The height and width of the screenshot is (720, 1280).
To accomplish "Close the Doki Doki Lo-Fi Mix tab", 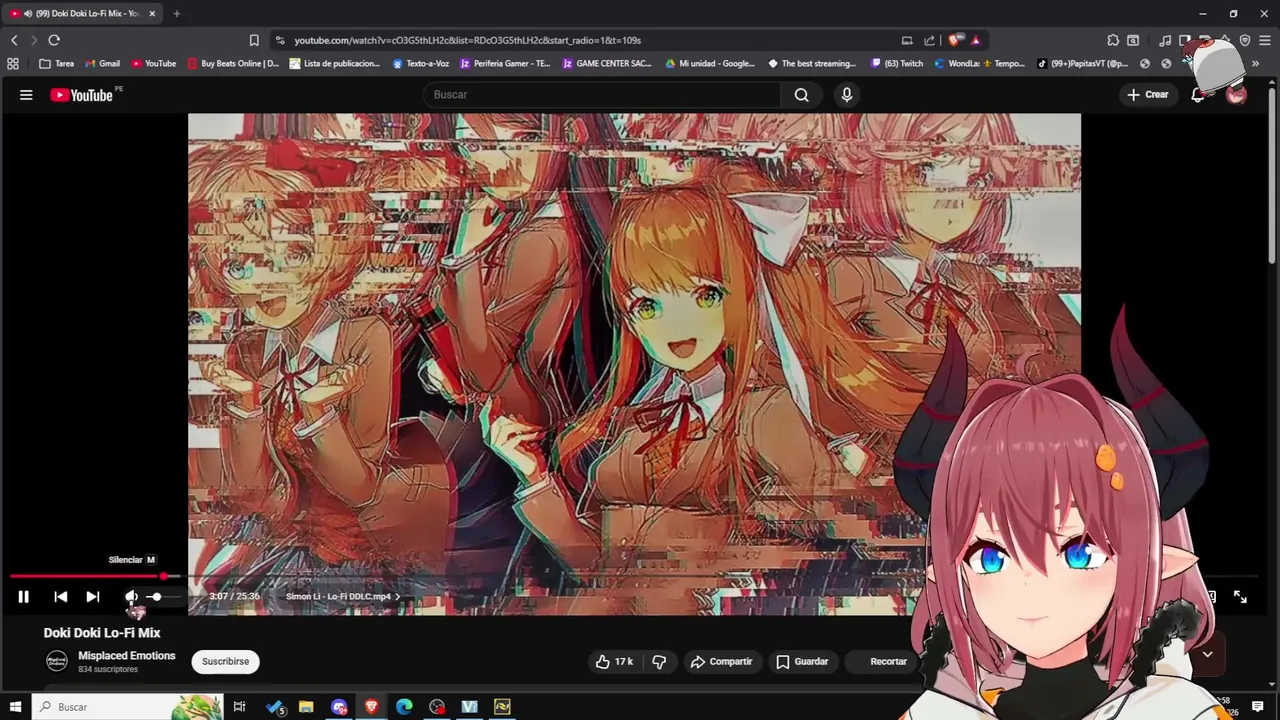I will coord(152,13).
